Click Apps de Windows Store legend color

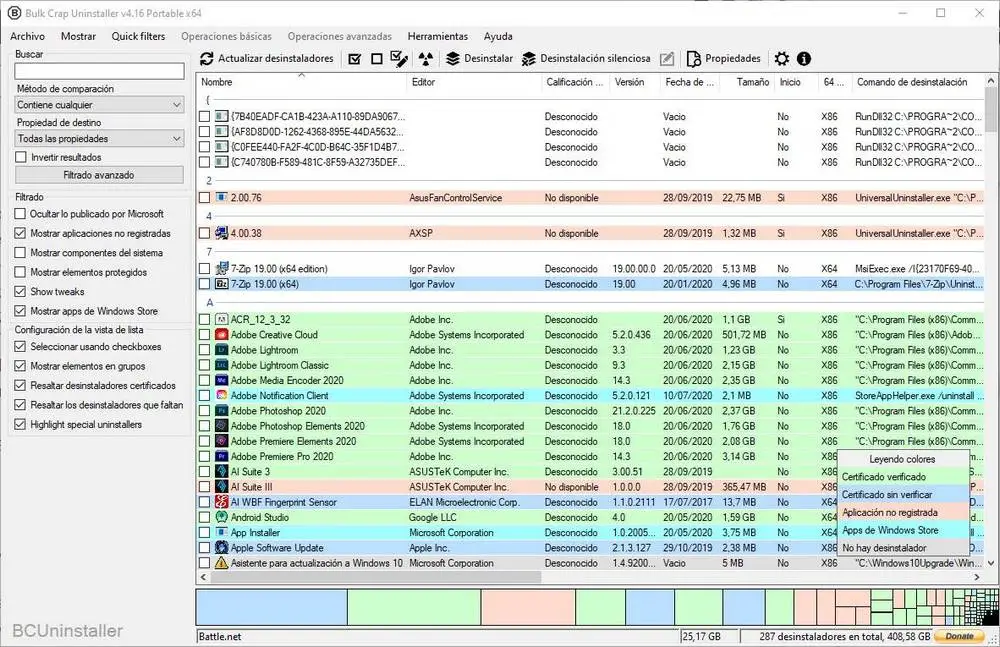tap(902, 530)
